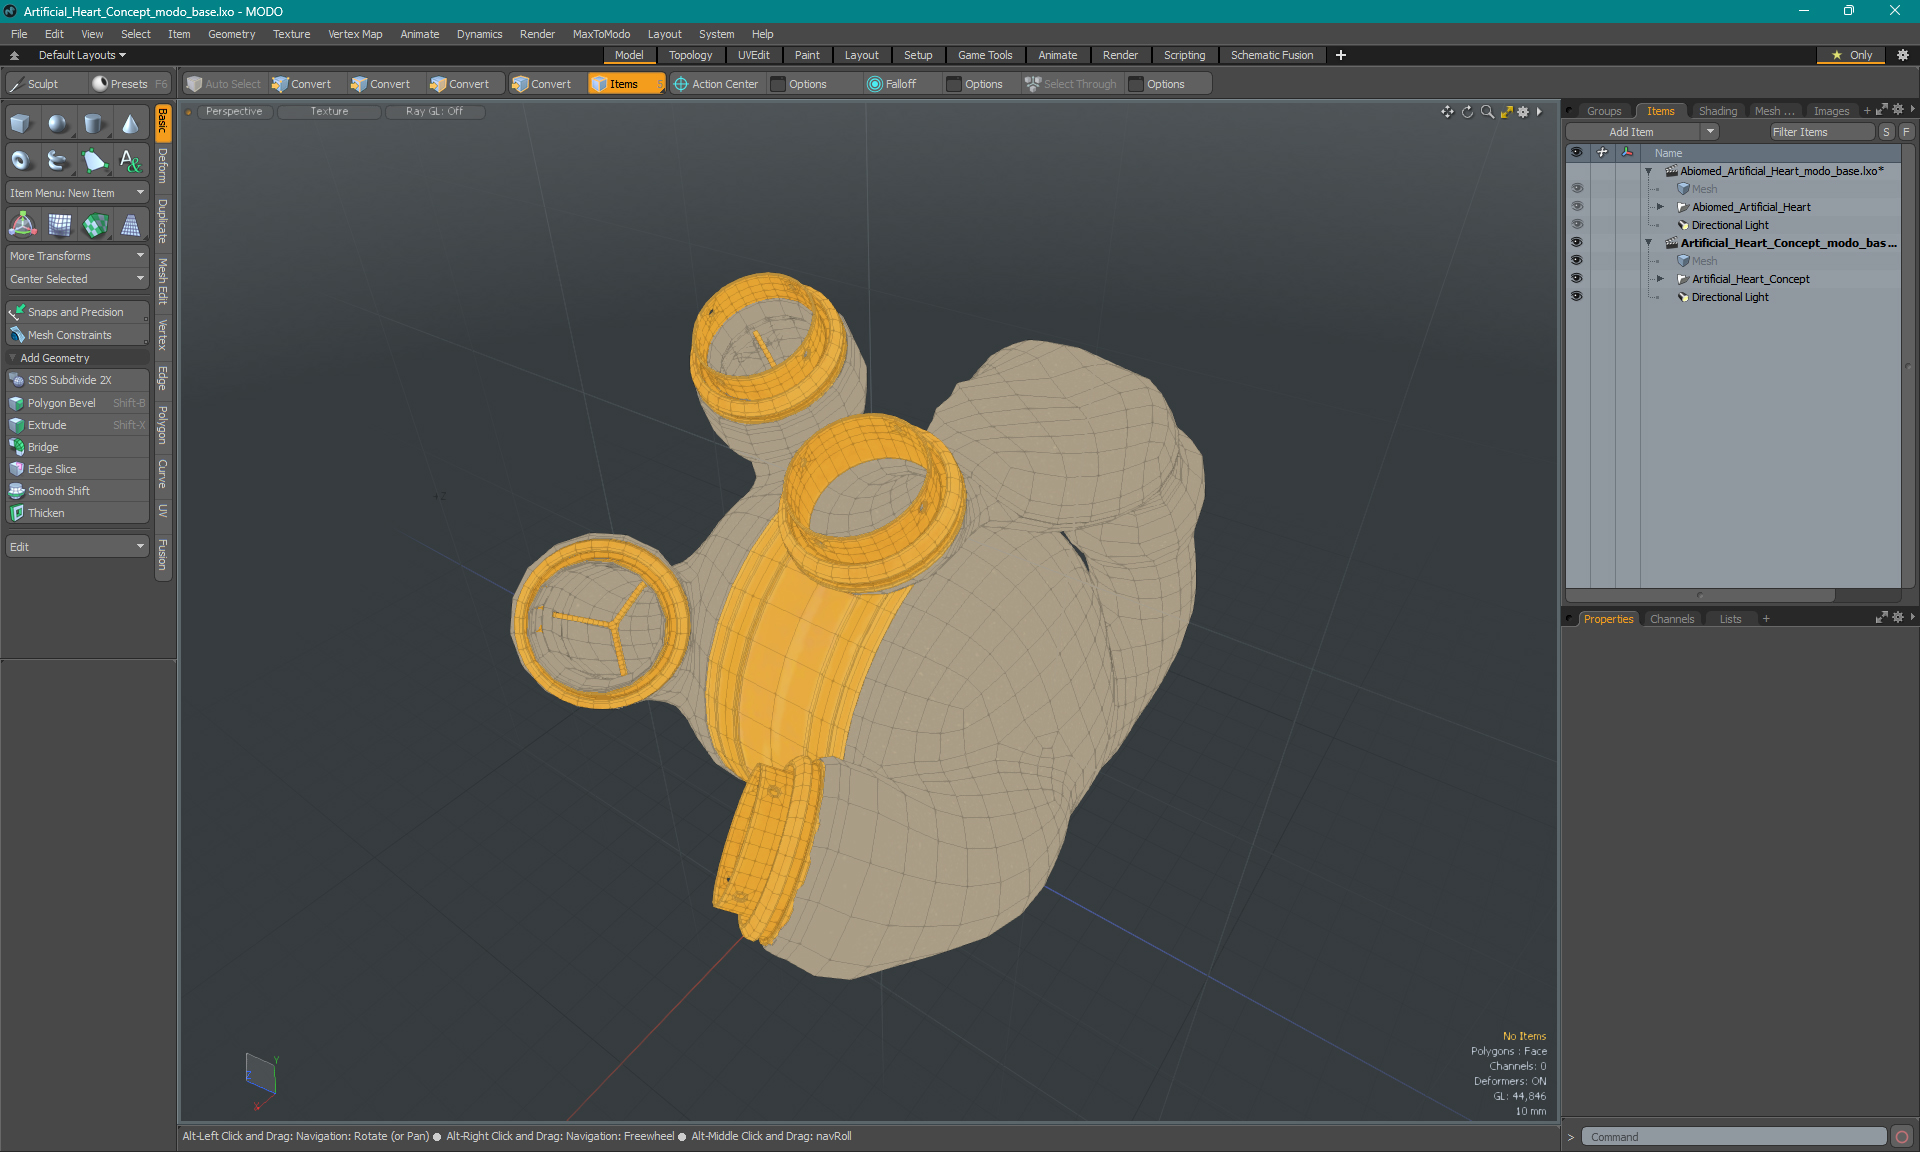
Task: Select the Center Selected dropdown
Action: [x=75, y=278]
